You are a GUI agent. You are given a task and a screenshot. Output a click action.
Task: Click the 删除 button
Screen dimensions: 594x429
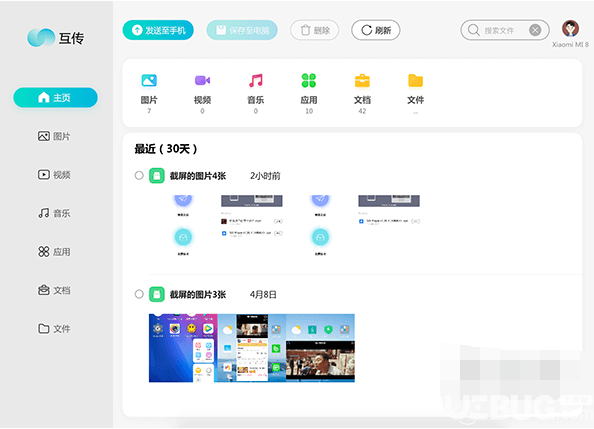tap(314, 30)
